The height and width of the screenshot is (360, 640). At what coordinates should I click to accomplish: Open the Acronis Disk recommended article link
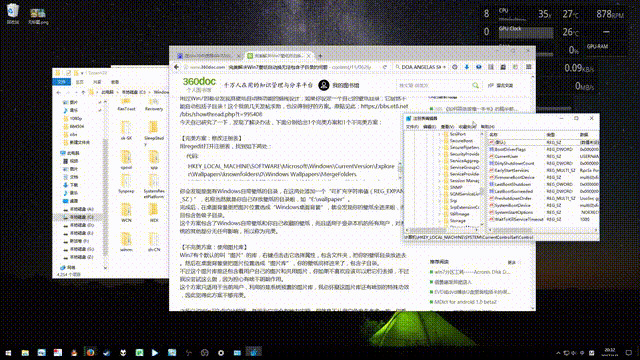coord(472,272)
